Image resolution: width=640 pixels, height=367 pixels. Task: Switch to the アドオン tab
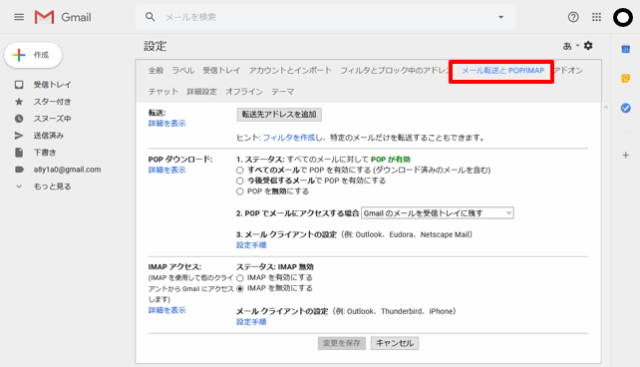(568, 71)
